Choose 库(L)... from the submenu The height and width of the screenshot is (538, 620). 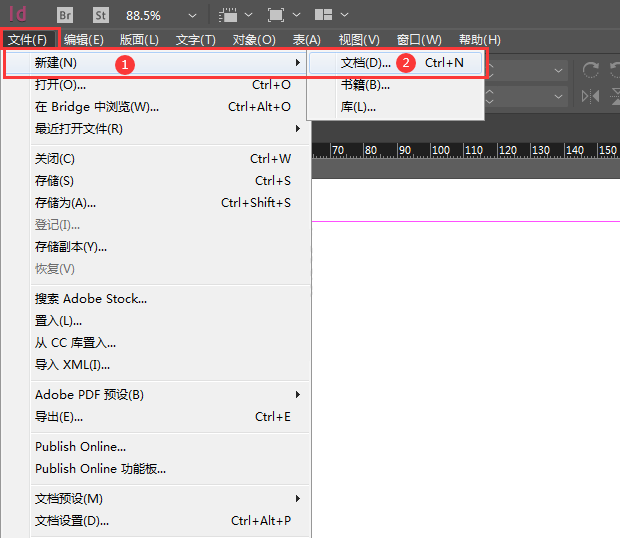395,107
